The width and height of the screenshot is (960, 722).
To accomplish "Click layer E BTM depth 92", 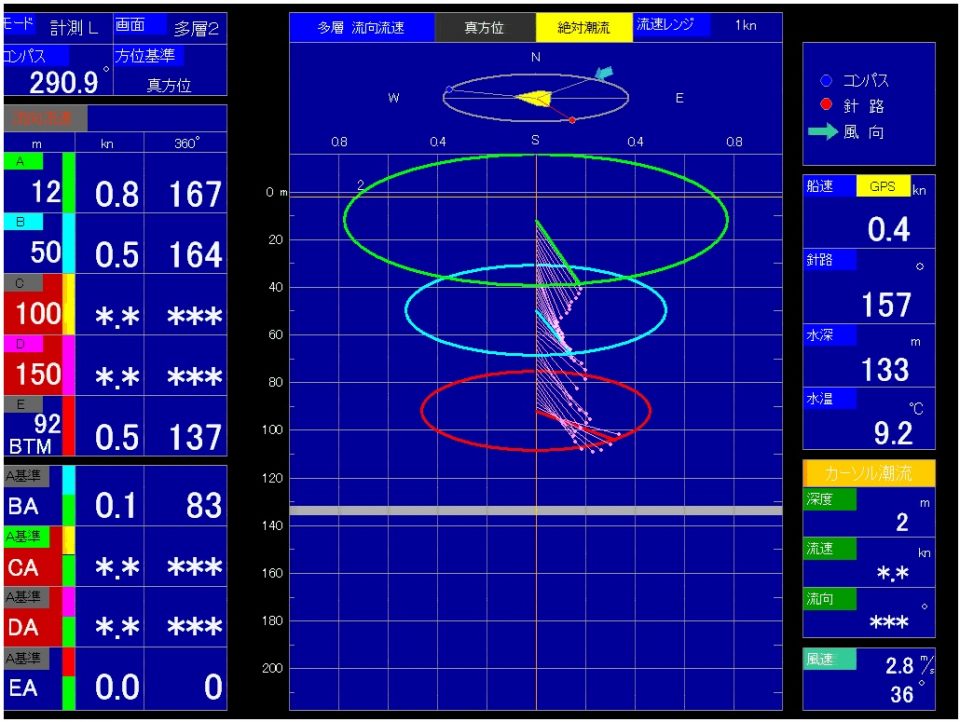I will point(47,424).
